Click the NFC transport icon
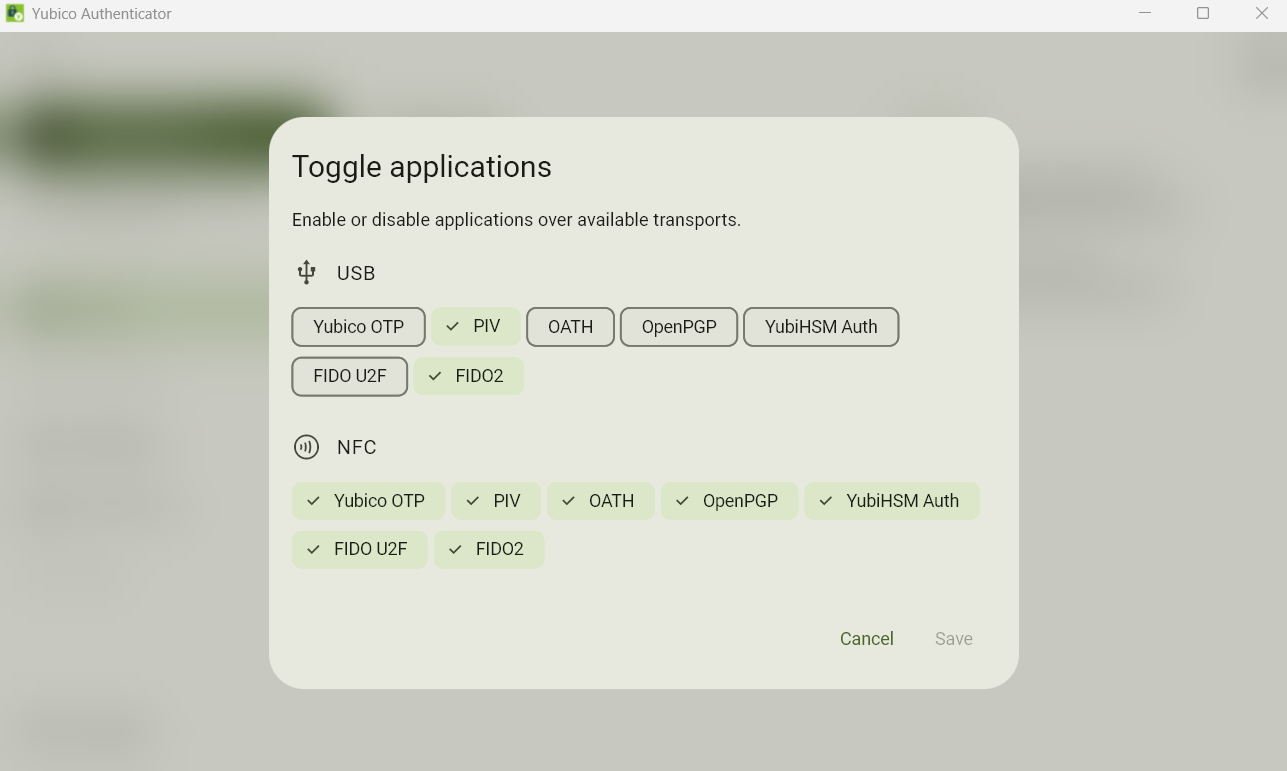The image size is (1287, 771). click(306, 447)
